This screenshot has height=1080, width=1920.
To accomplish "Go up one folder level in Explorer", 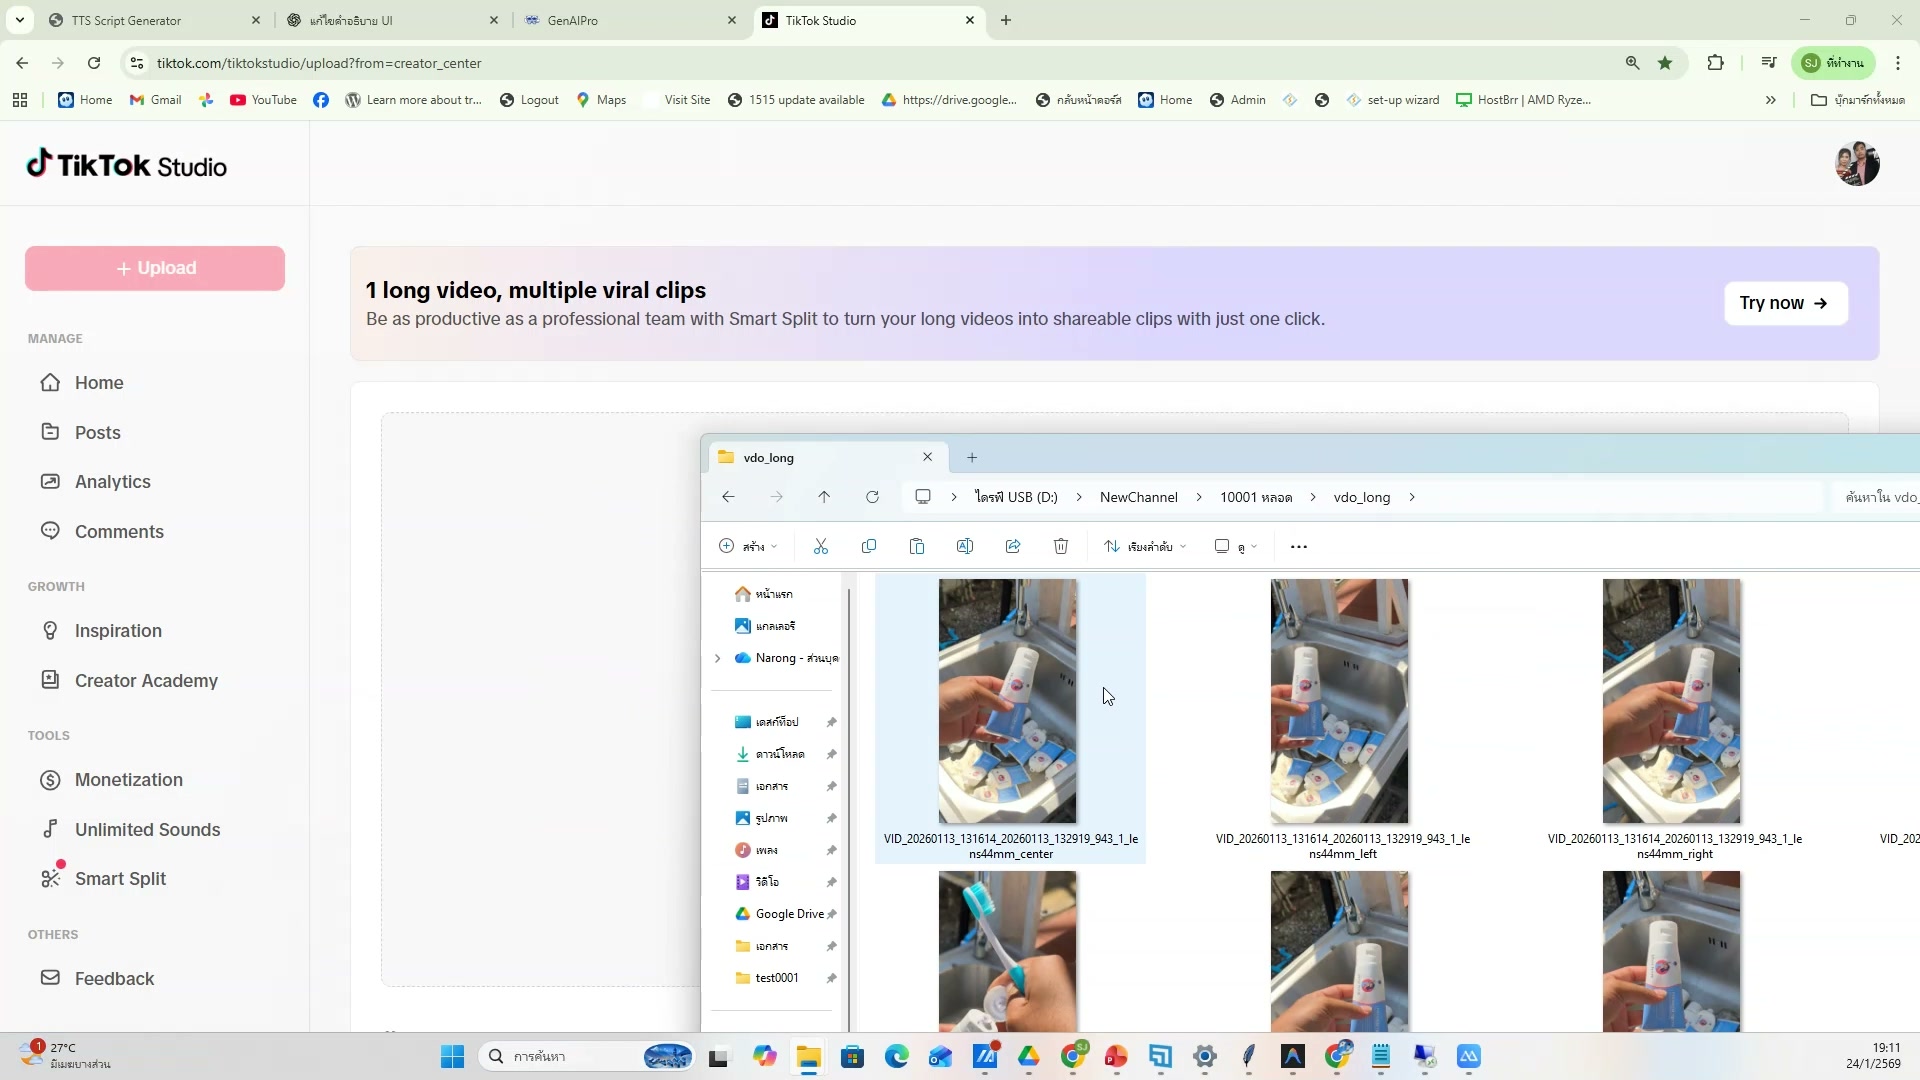I will [x=824, y=497].
